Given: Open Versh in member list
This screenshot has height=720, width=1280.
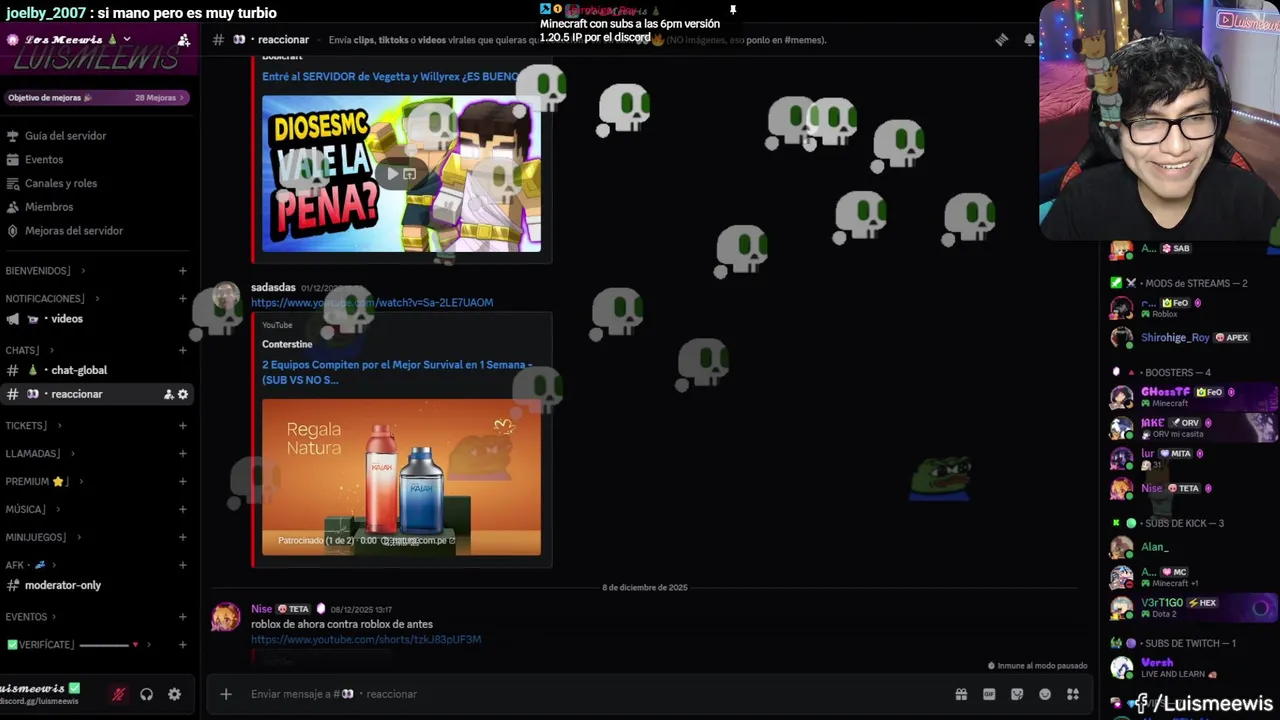Looking at the screenshot, I should (1190, 668).
